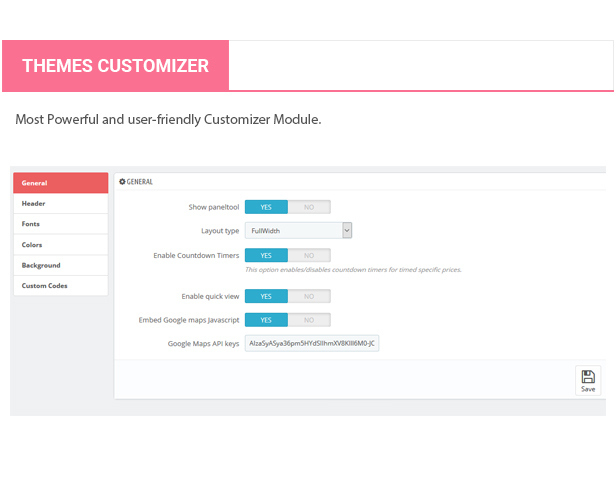This screenshot has height=478, width=616.
Task: Click the 'Most Powerful and user-friendly' tagline text
Action: point(168,119)
